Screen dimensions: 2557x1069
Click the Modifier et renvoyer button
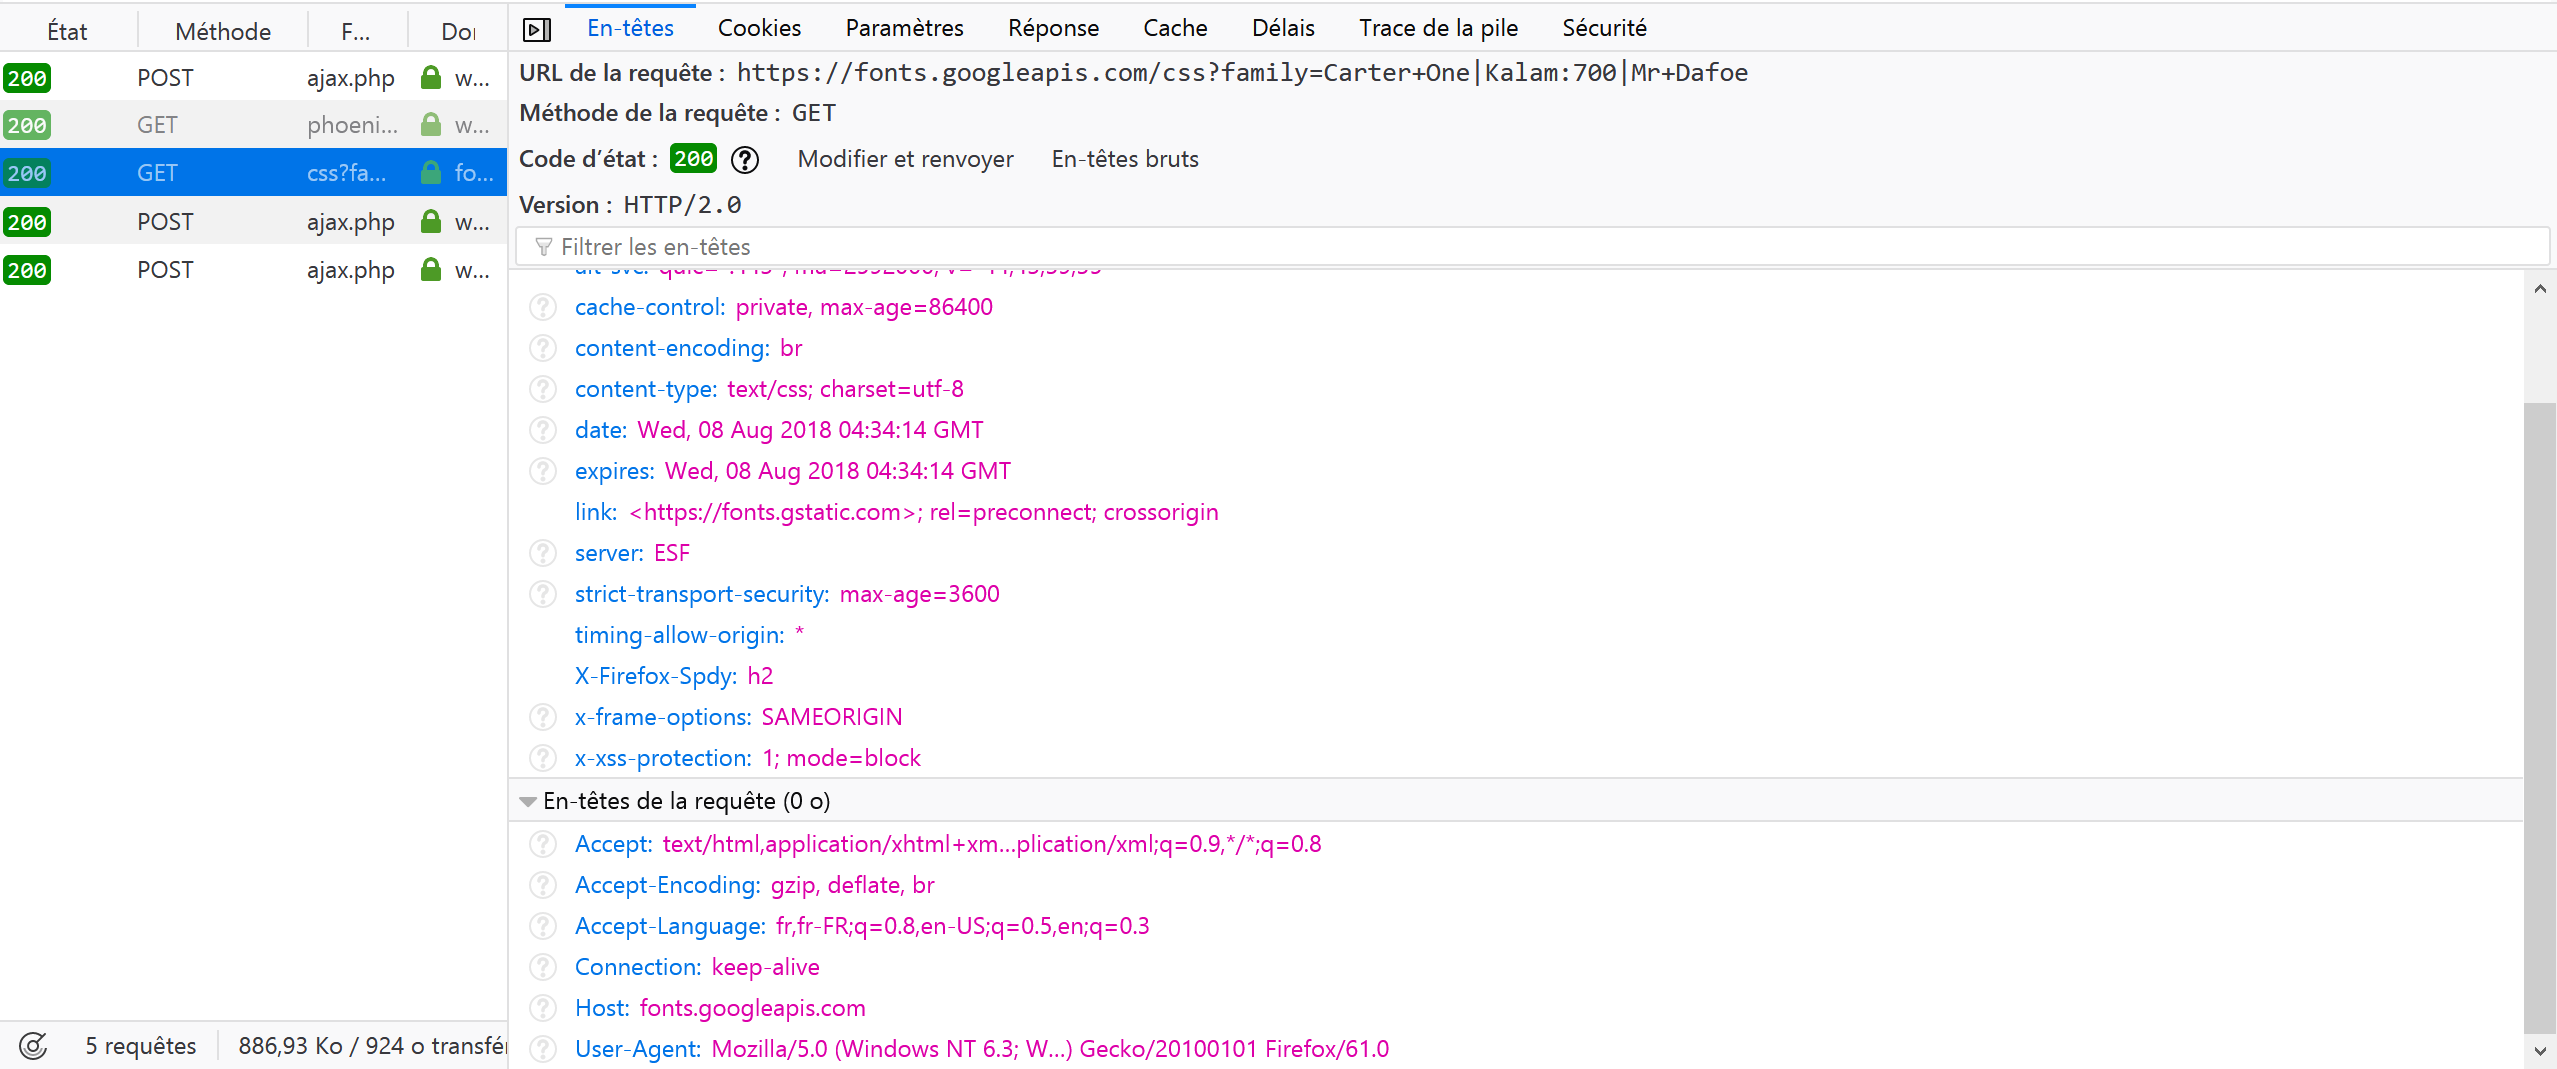coord(905,159)
